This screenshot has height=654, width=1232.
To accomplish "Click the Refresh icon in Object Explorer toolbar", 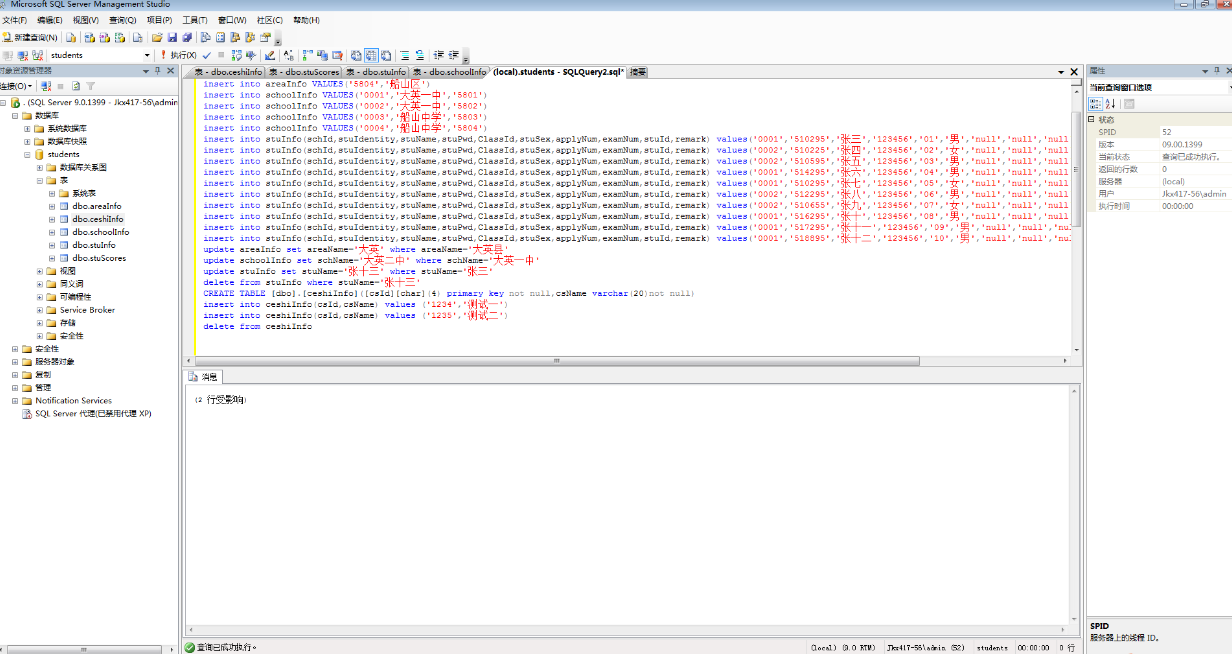I will pyautogui.click(x=75, y=86).
